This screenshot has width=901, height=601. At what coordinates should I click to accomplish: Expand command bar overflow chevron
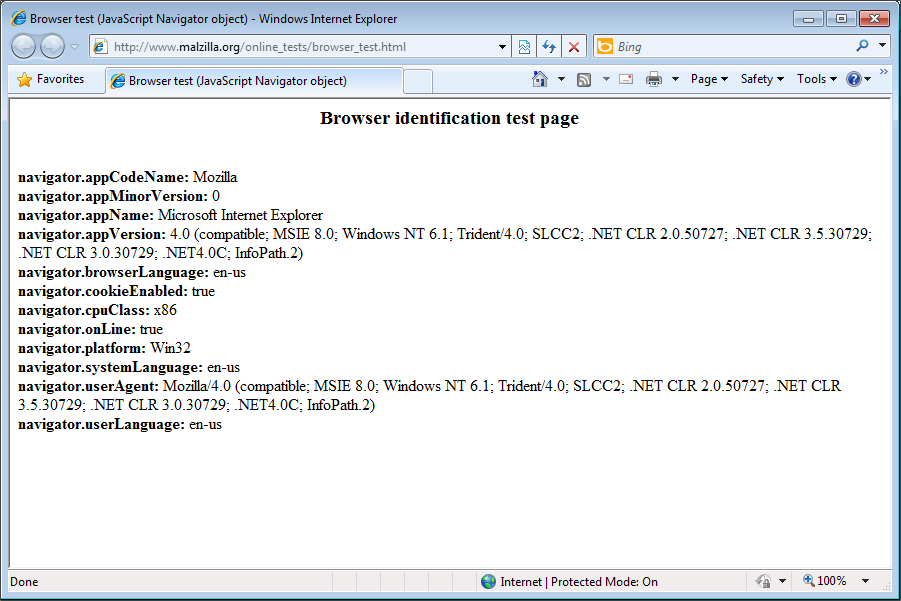[884, 72]
